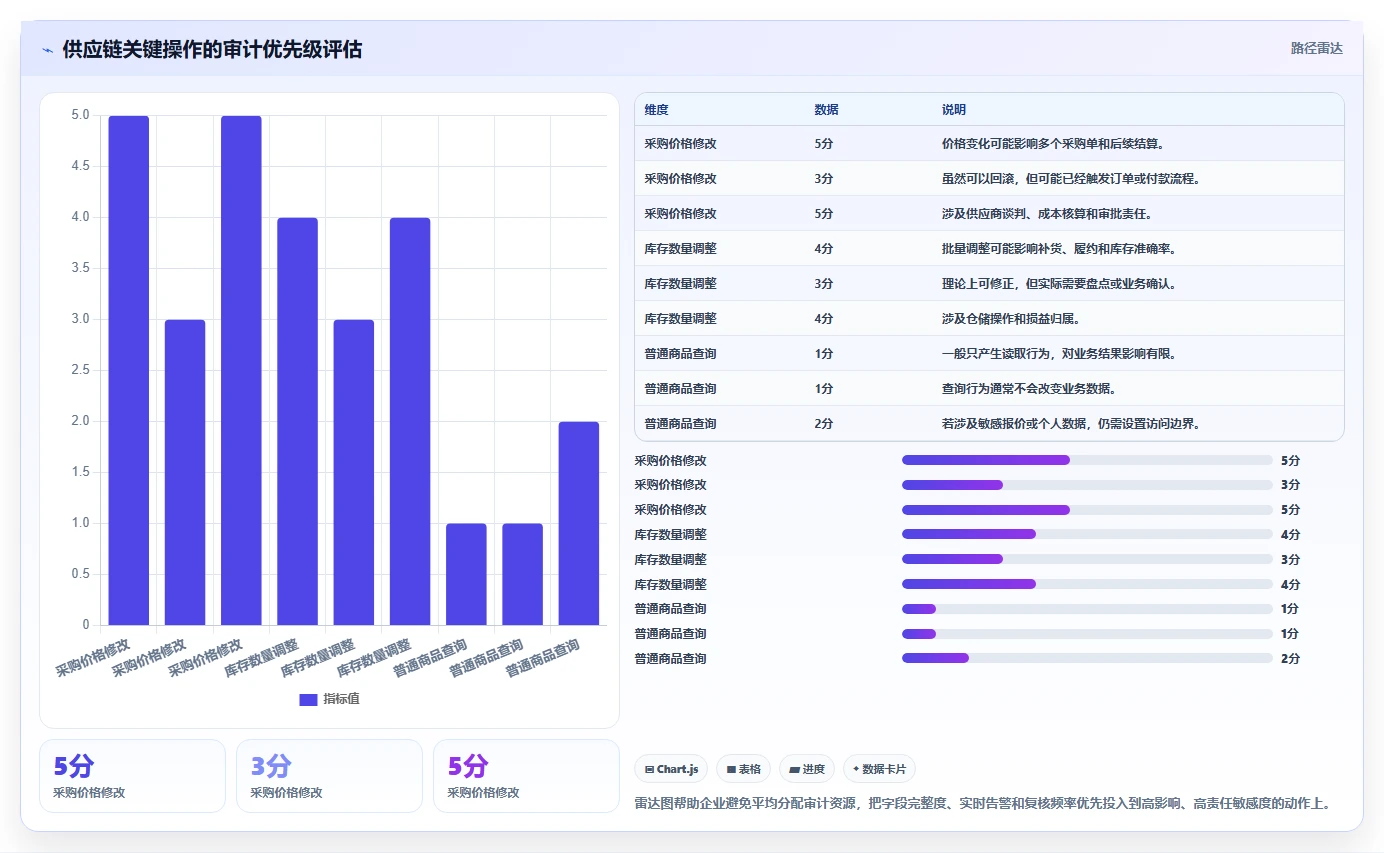Toggle the 指标值 legend entry under the chart

pos(329,699)
